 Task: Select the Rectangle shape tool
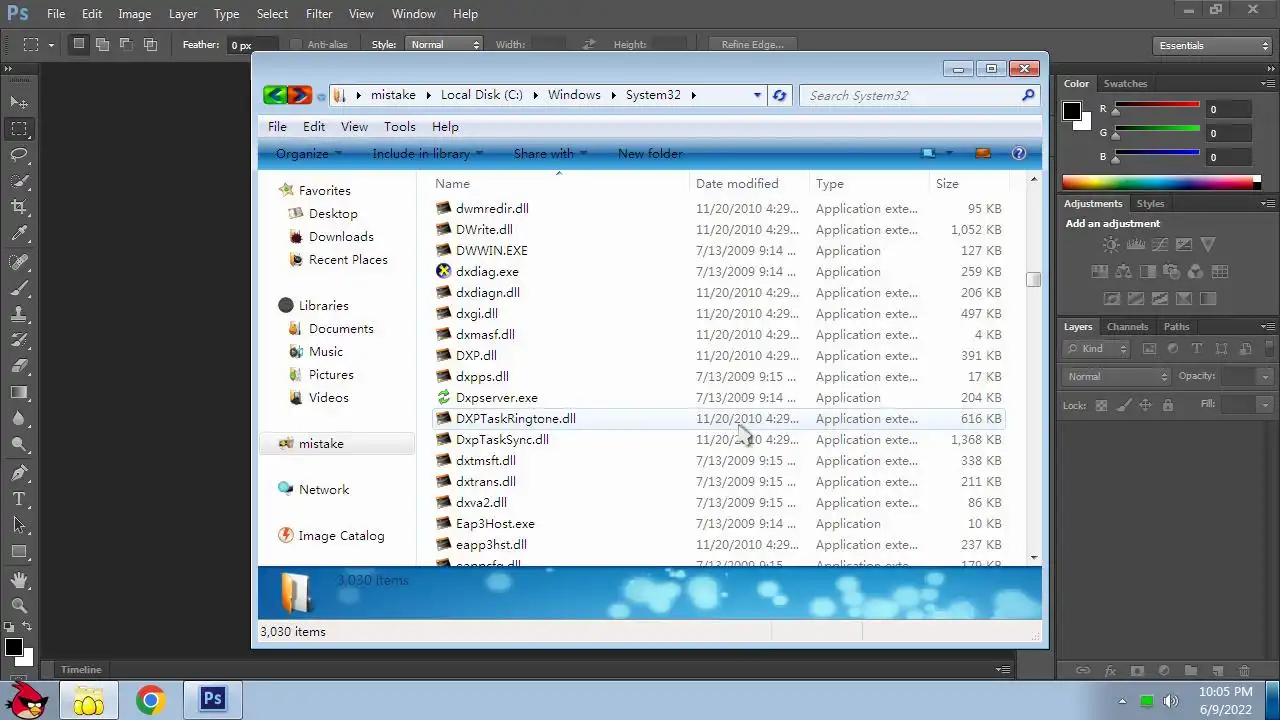(19, 551)
